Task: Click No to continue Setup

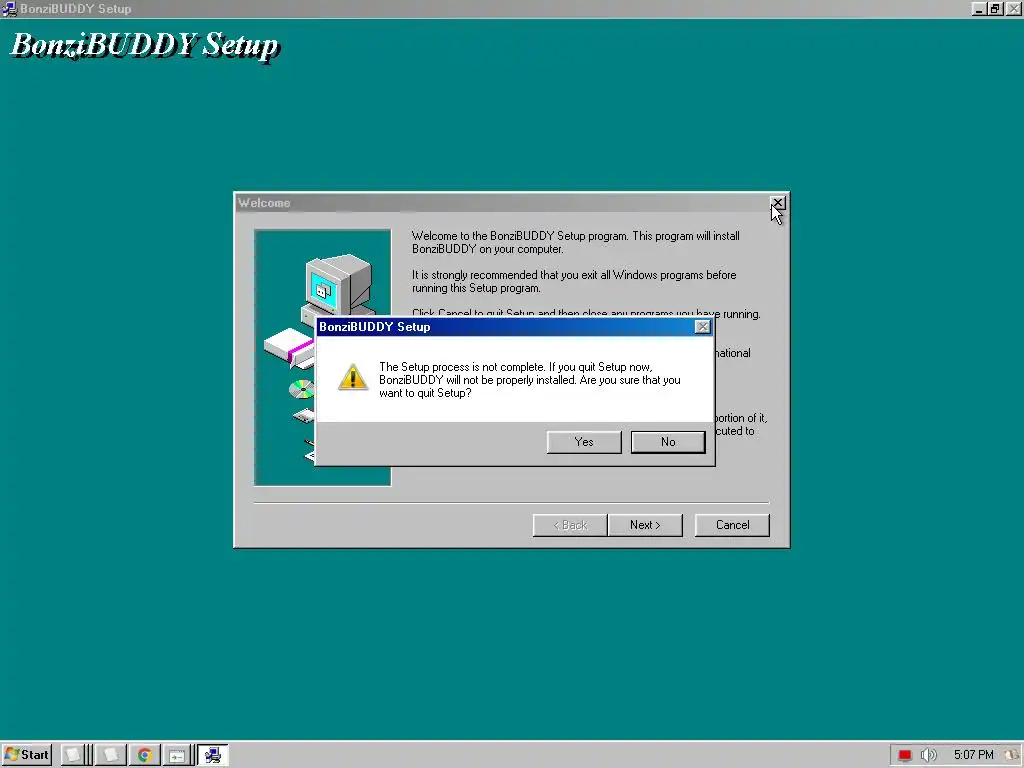Action: [667, 442]
